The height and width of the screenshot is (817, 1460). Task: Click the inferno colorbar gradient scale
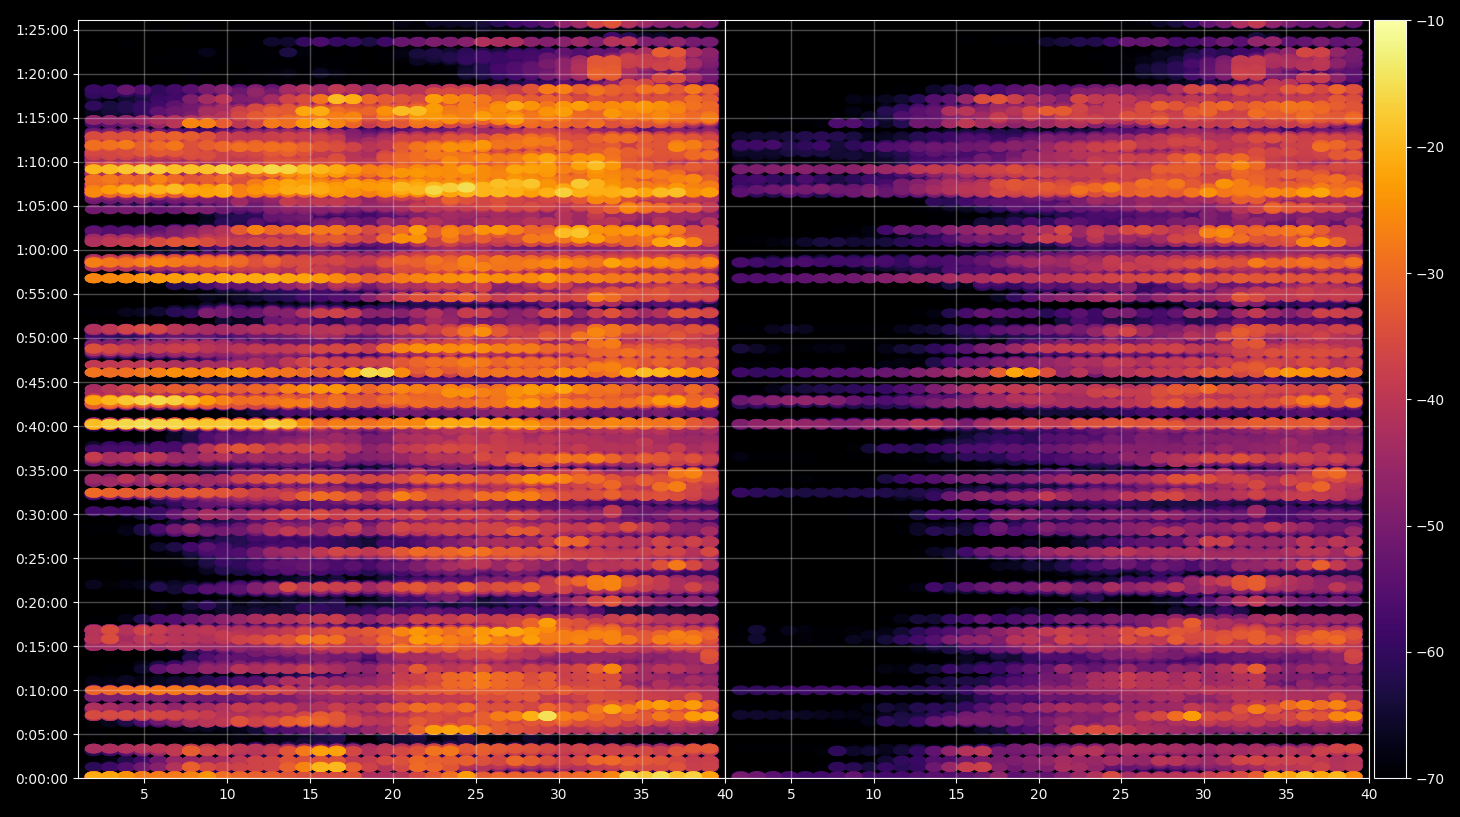coord(1390,399)
